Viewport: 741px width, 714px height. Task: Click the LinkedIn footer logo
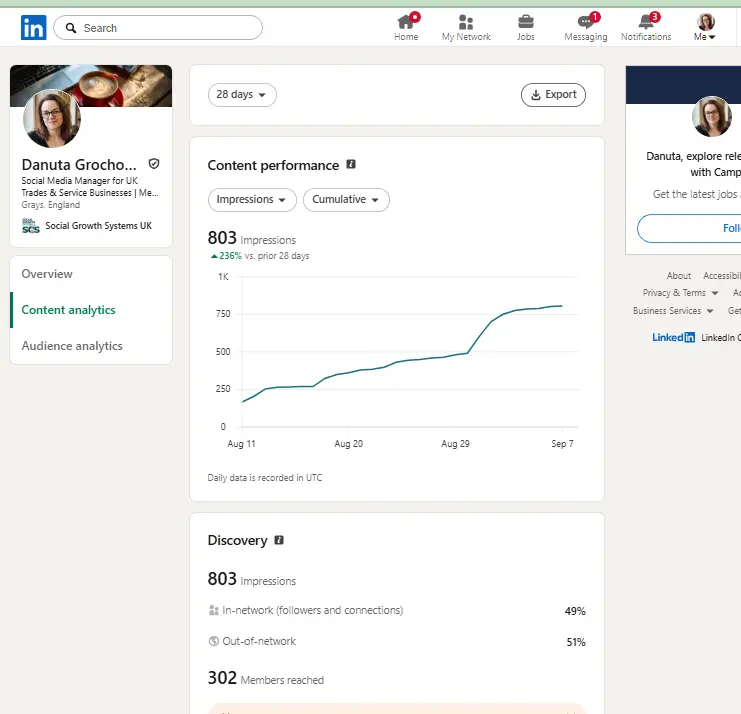(673, 337)
